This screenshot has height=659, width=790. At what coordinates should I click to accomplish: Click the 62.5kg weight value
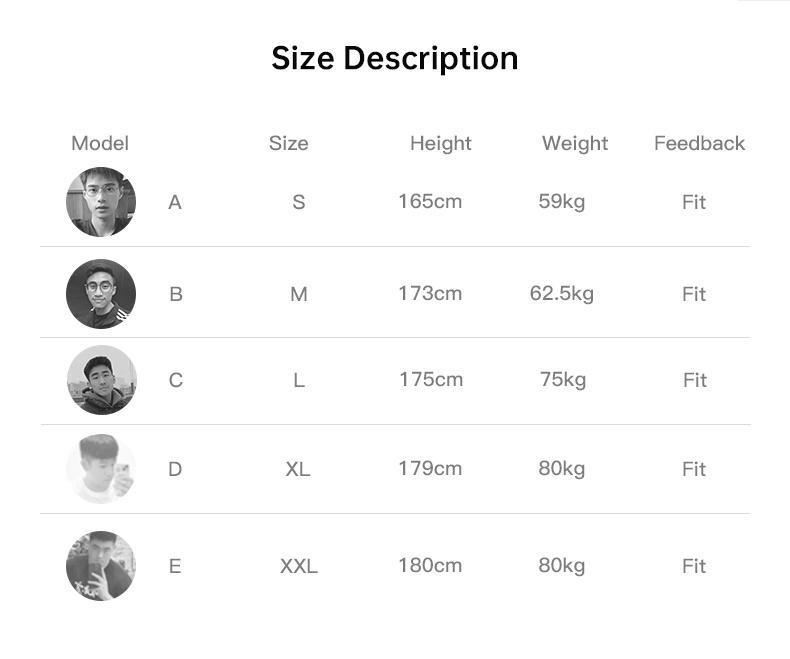561,293
